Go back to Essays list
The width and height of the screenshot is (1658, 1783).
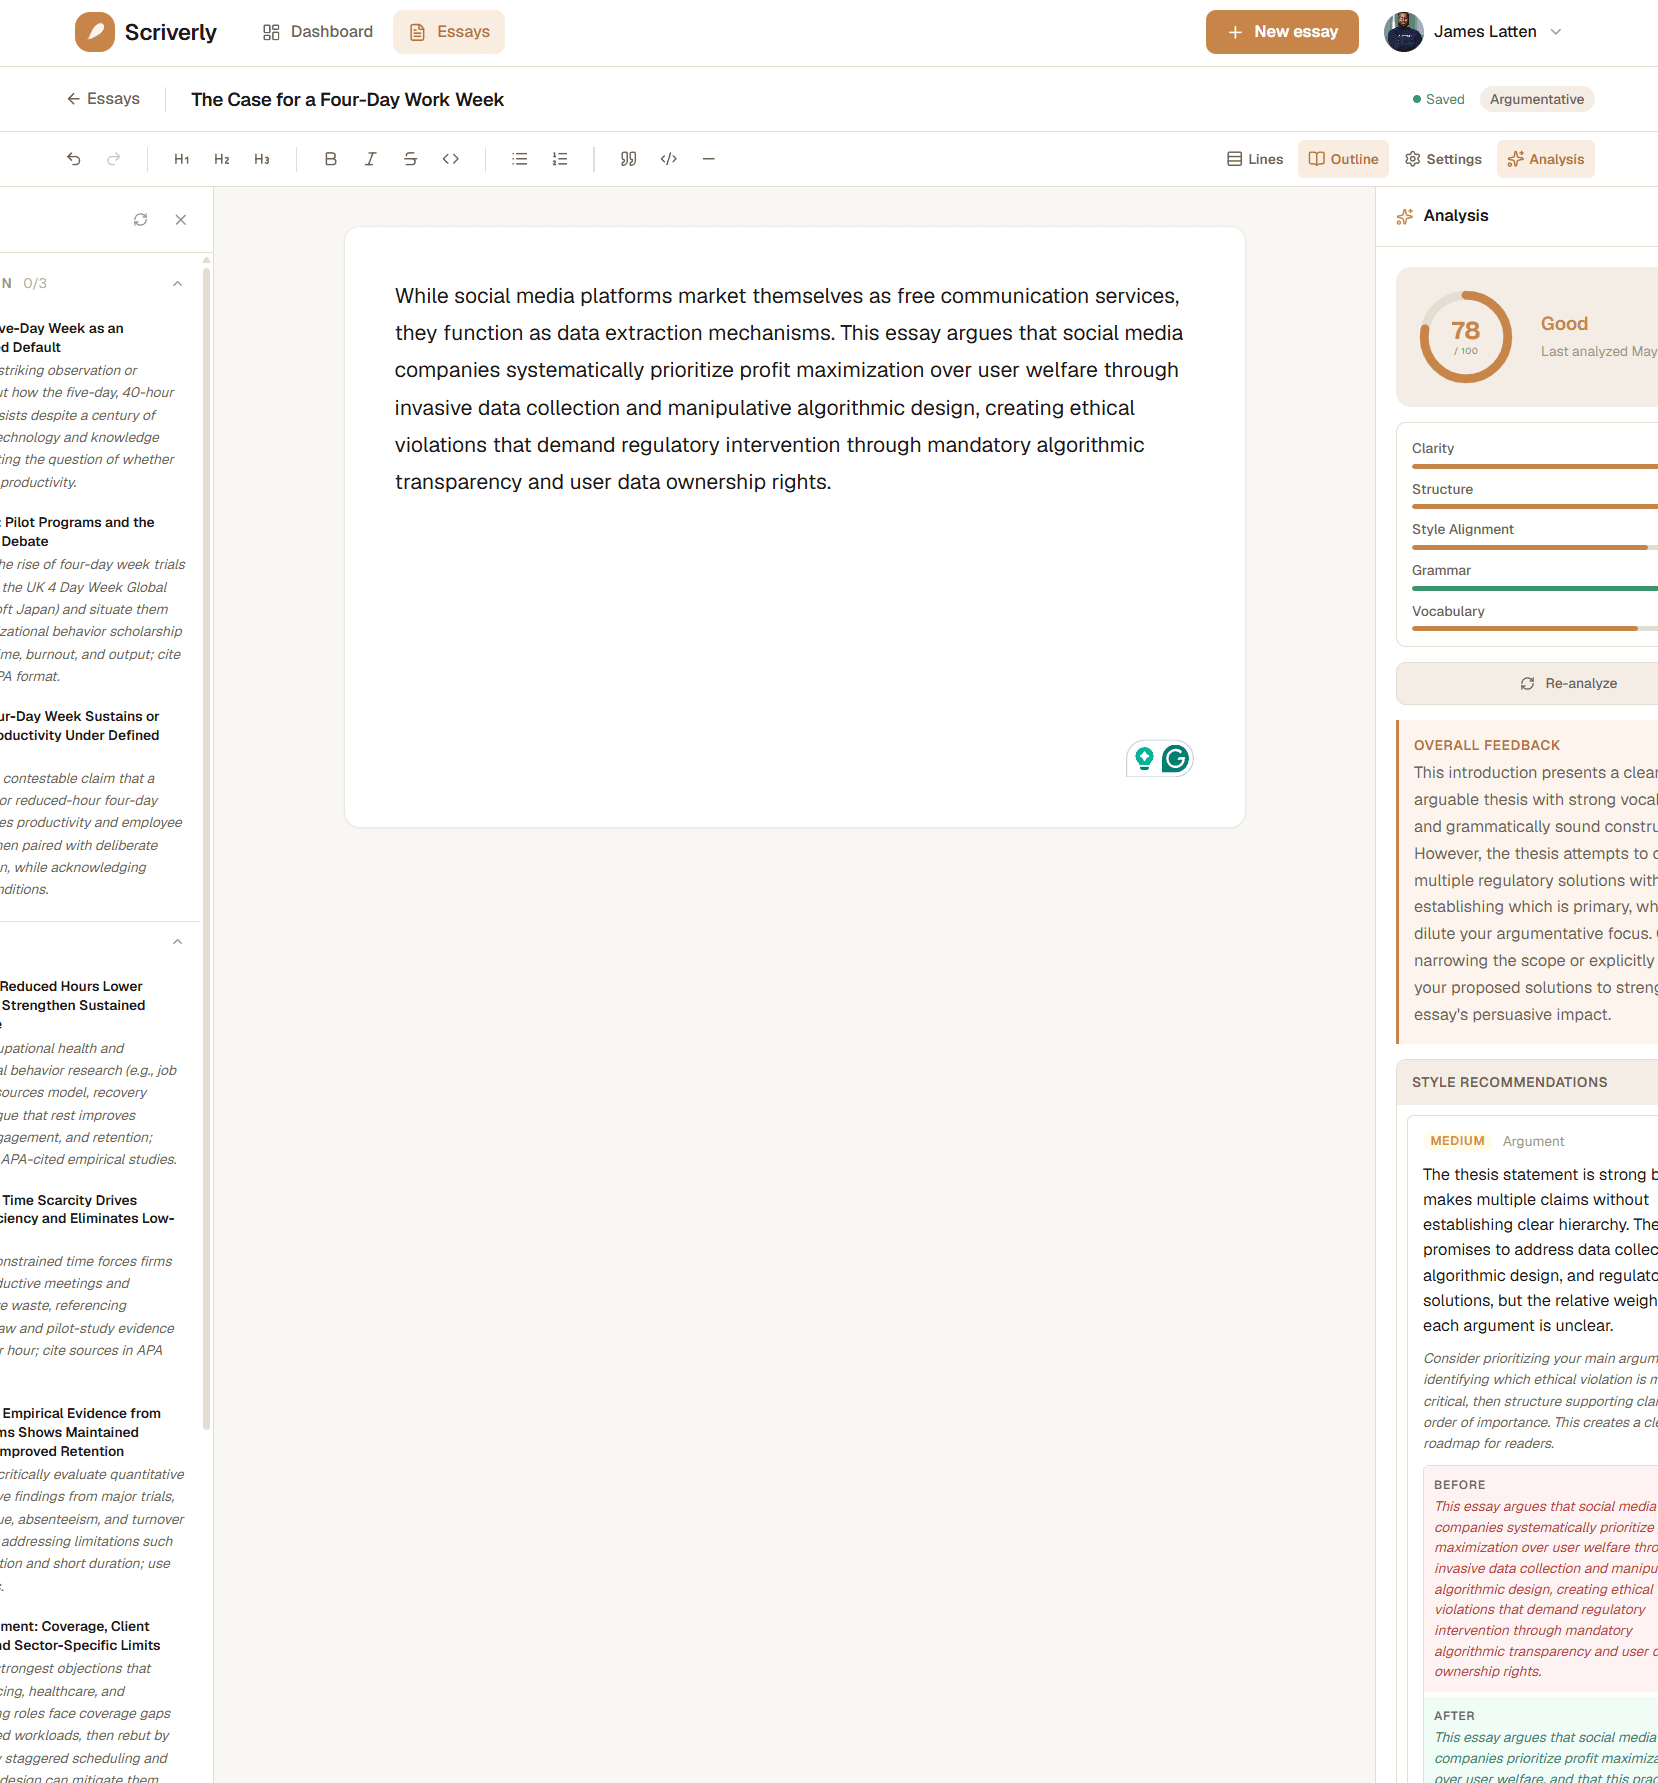103,99
